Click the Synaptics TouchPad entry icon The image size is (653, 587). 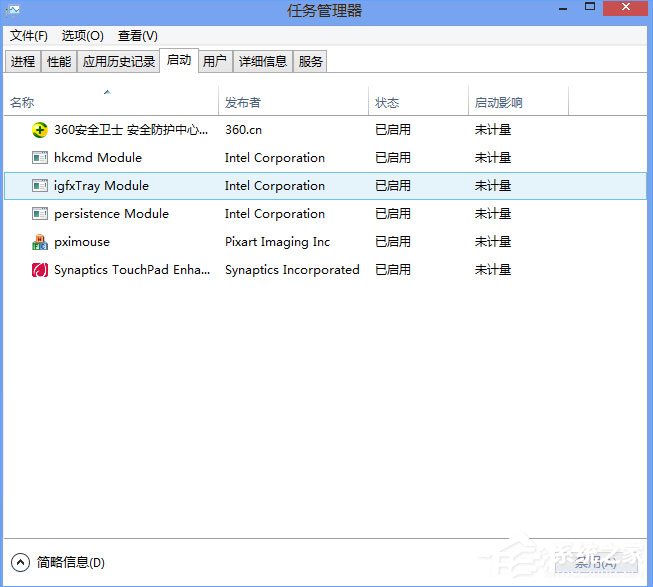(40, 270)
